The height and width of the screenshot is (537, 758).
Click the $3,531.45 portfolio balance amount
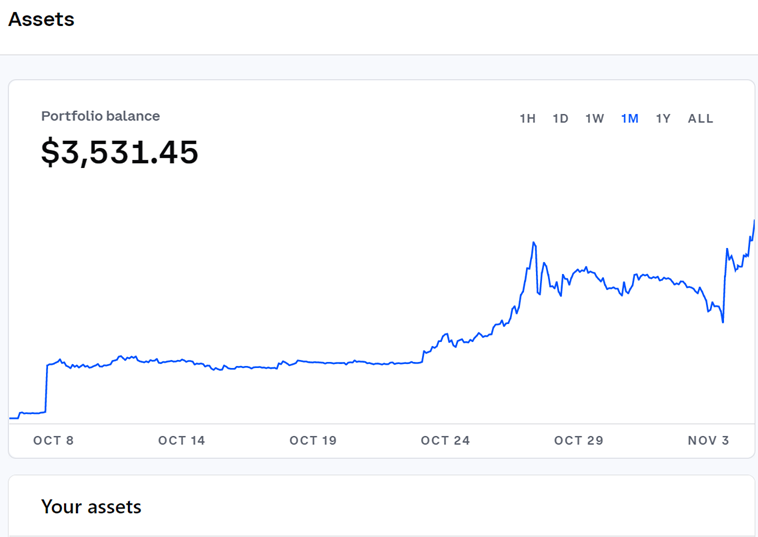pyautogui.click(x=119, y=152)
